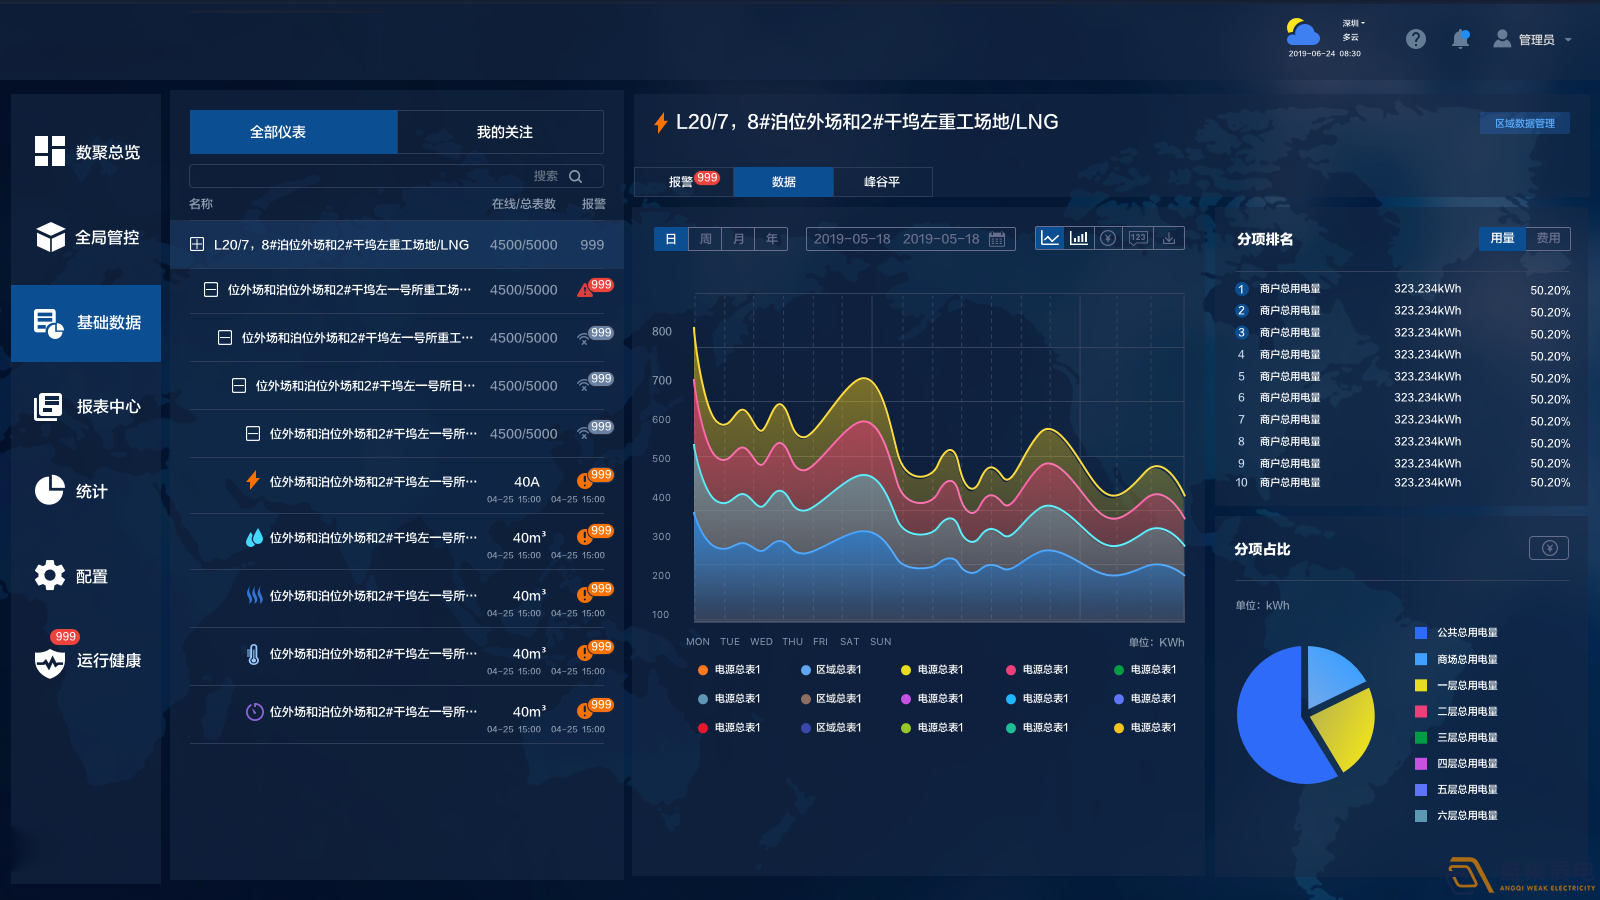
Task: Click the notification bell icon
Action: click(1460, 39)
